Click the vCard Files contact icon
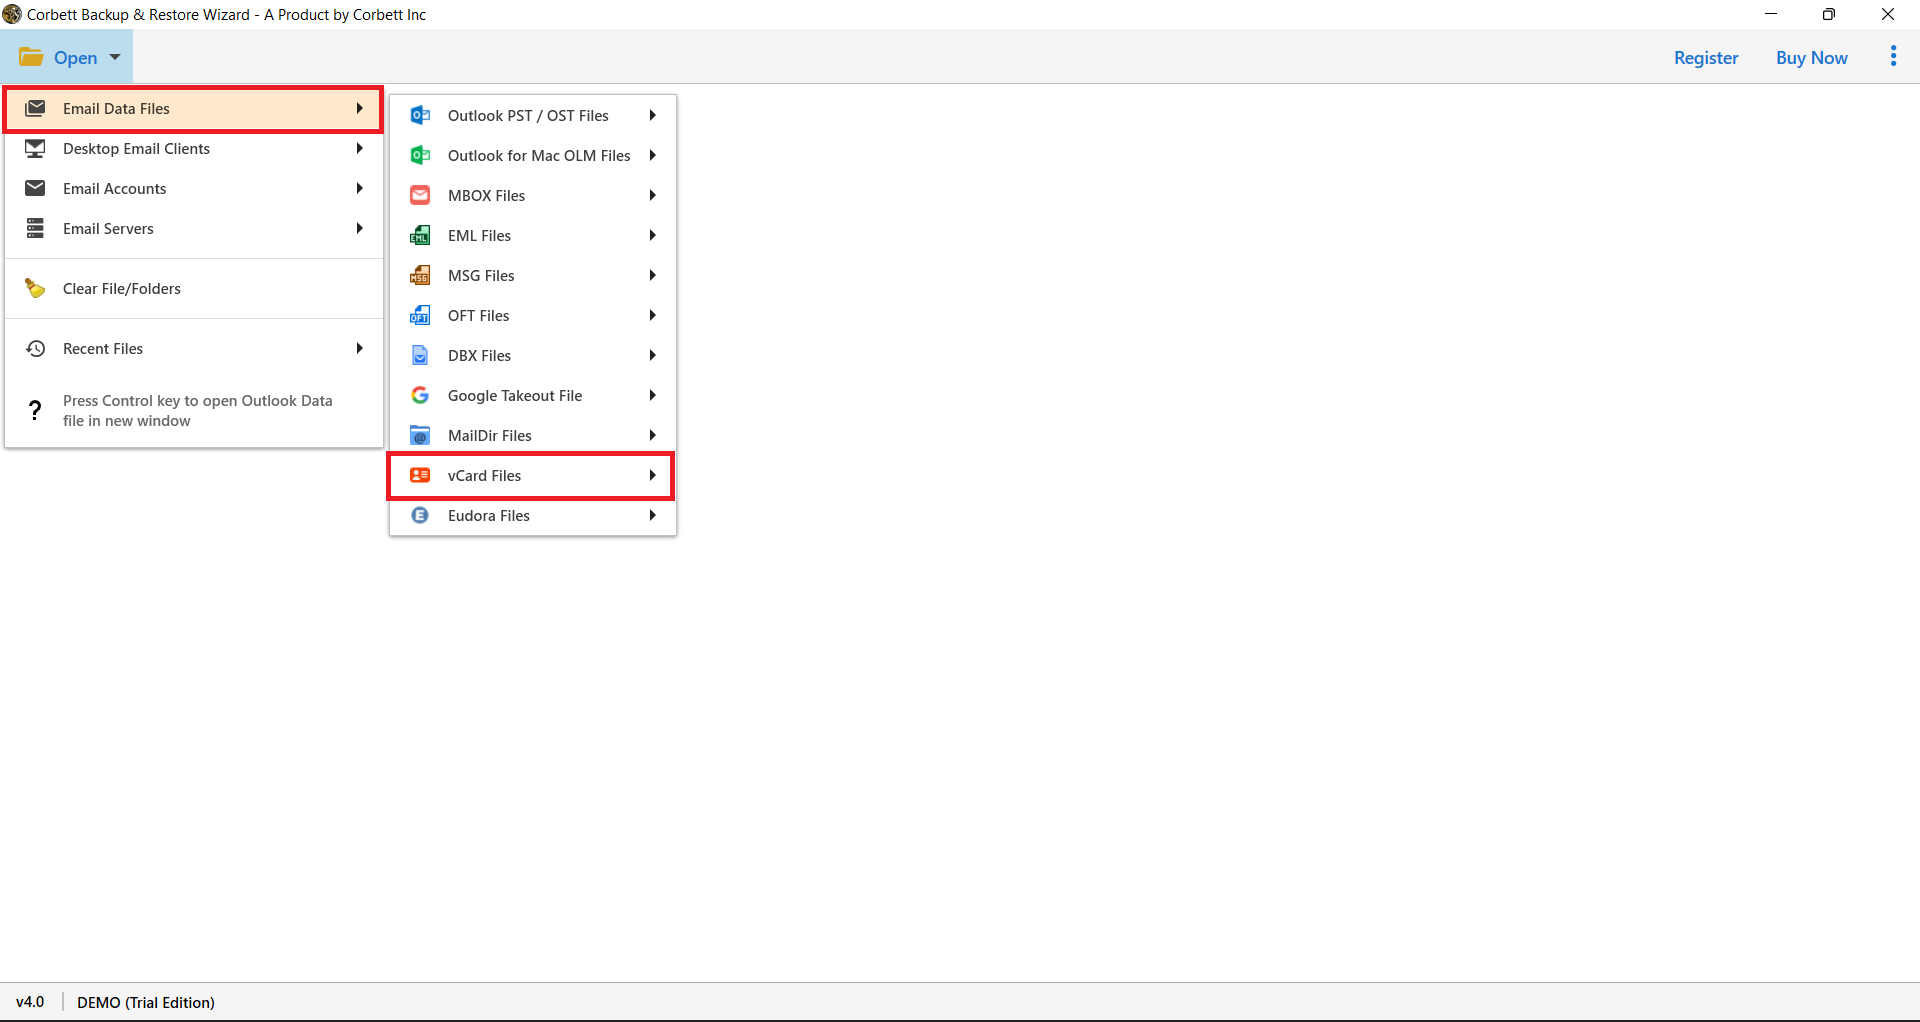1920x1022 pixels. [x=420, y=475]
